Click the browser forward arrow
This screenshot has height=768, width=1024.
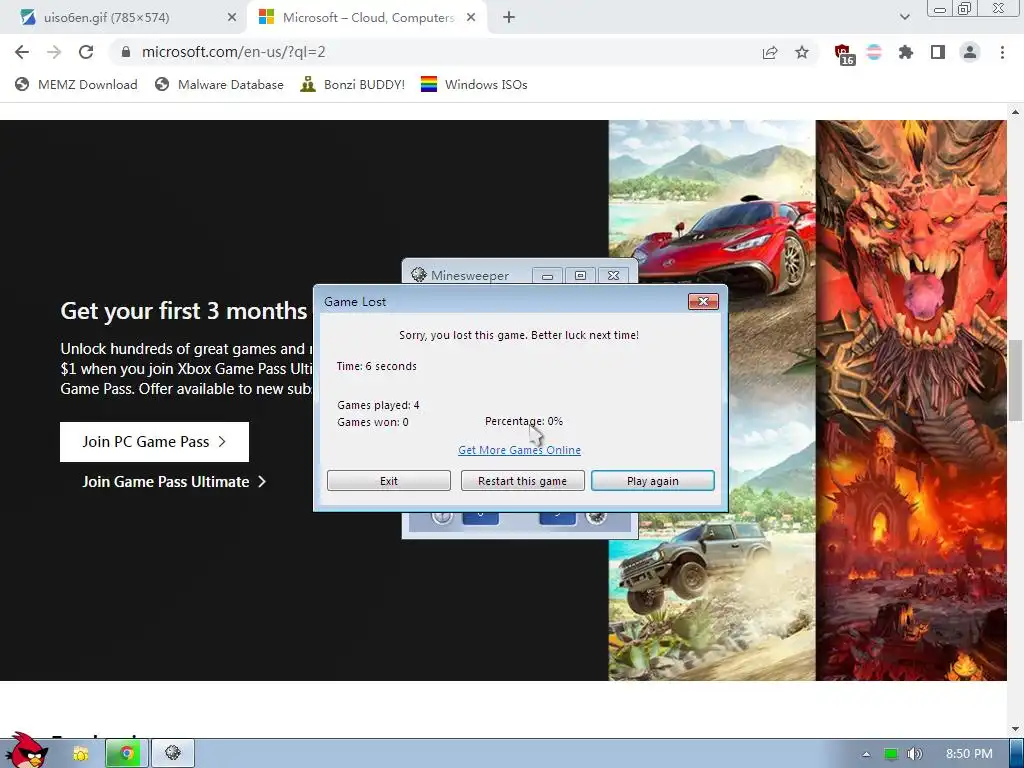(x=54, y=52)
